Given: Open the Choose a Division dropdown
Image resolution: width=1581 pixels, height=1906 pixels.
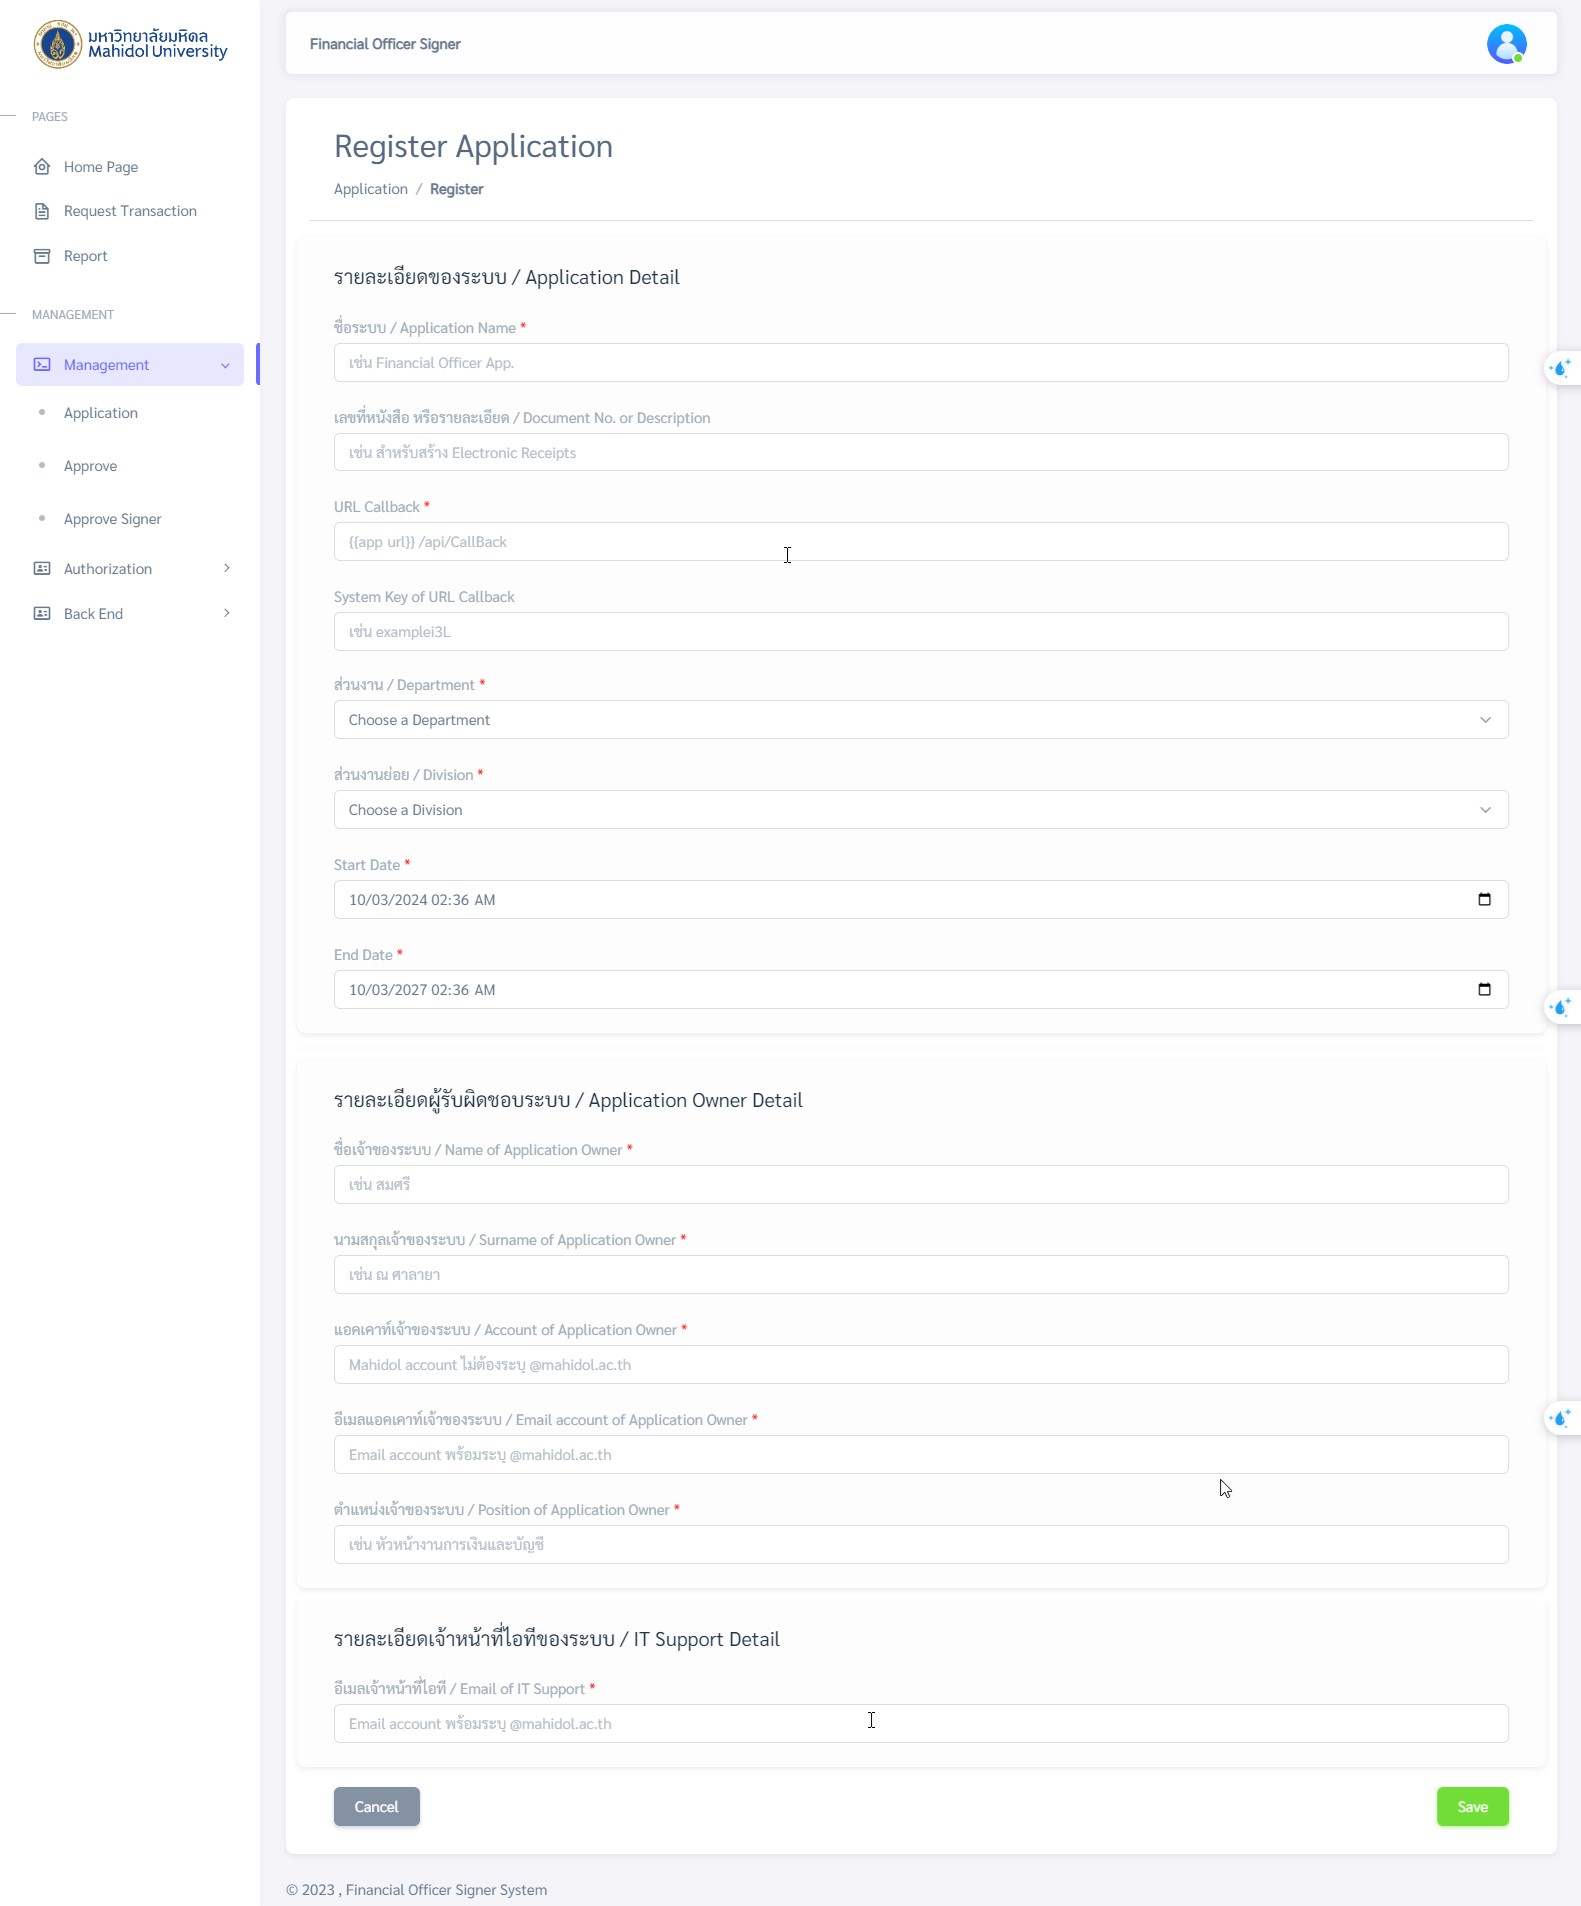Looking at the screenshot, I should (x=920, y=810).
